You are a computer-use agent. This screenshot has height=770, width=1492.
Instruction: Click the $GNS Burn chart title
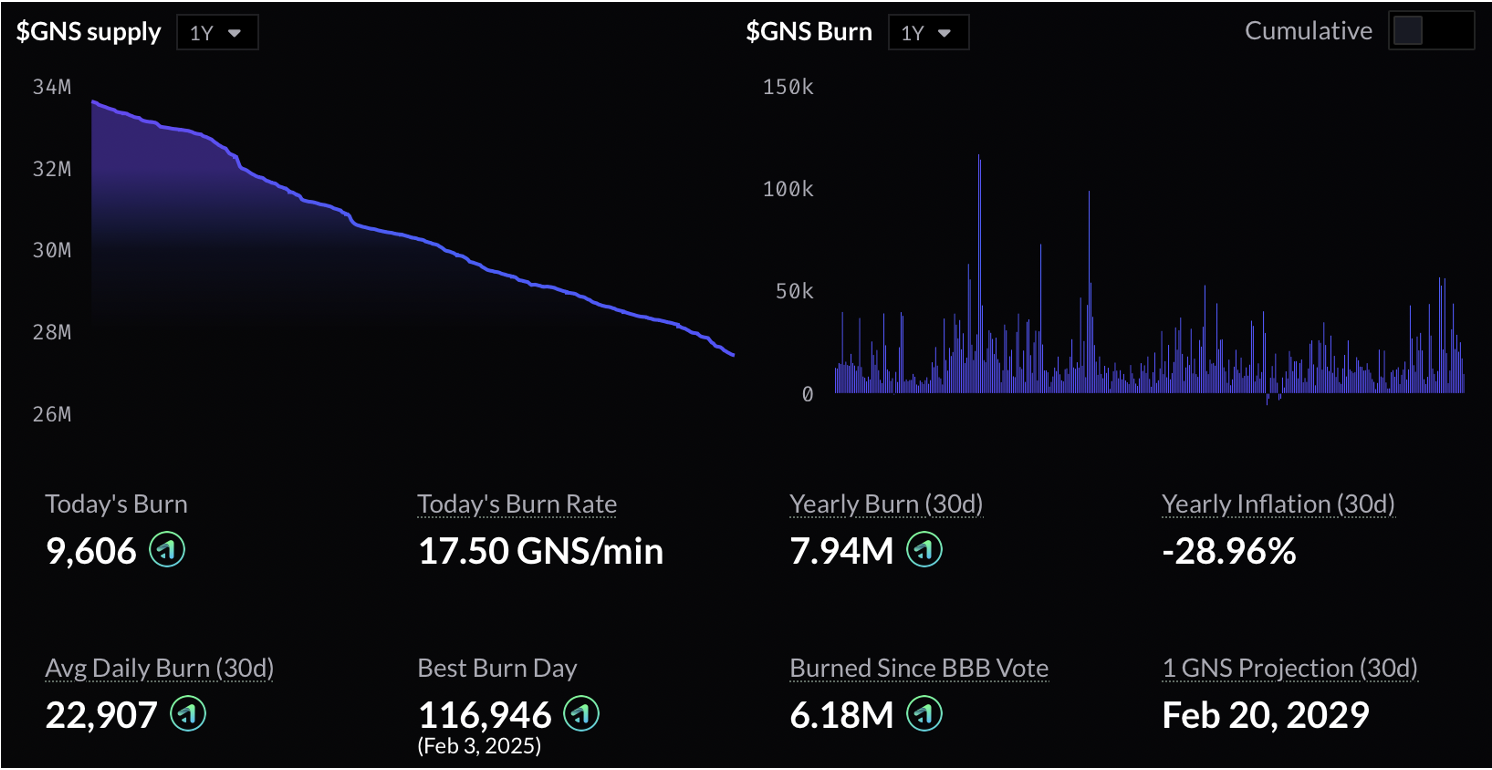(x=809, y=32)
